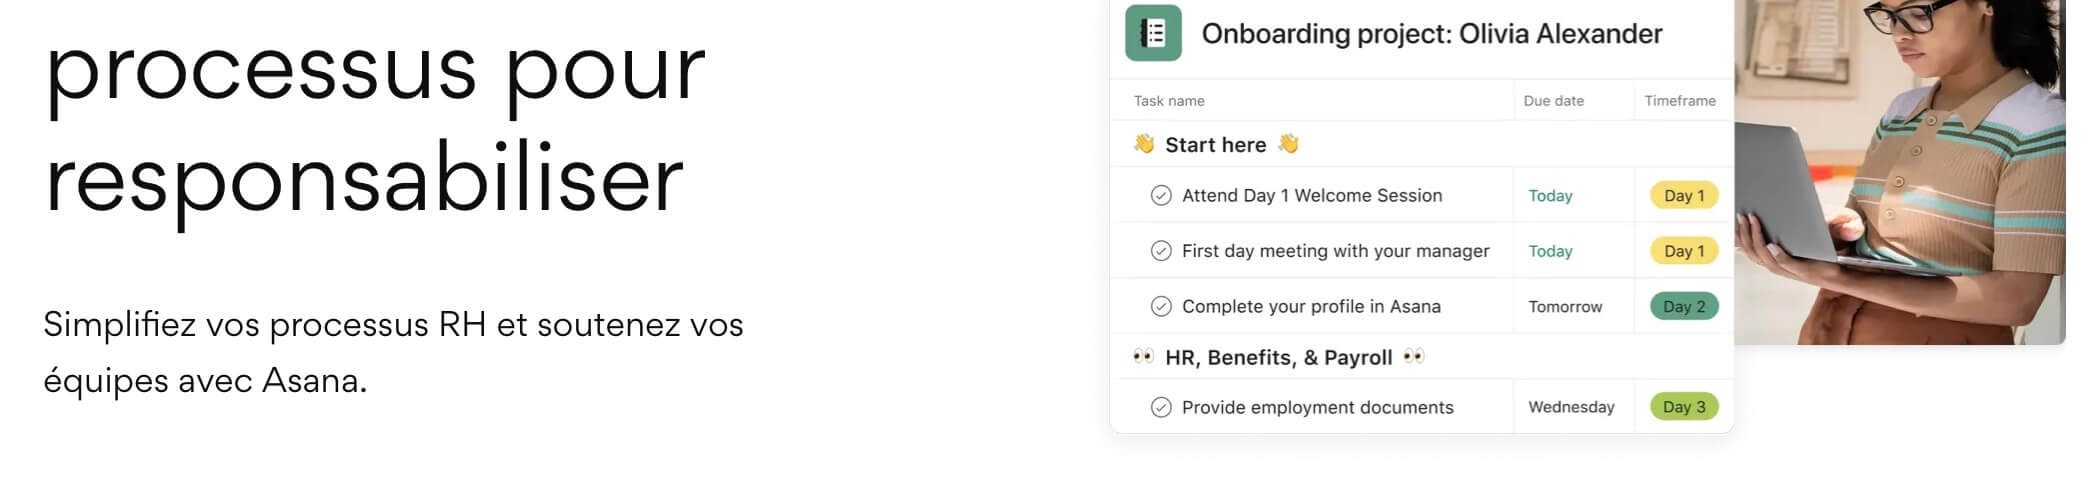2084x500 pixels.
Task: Open the Wednesday due date
Action: tap(1571, 407)
